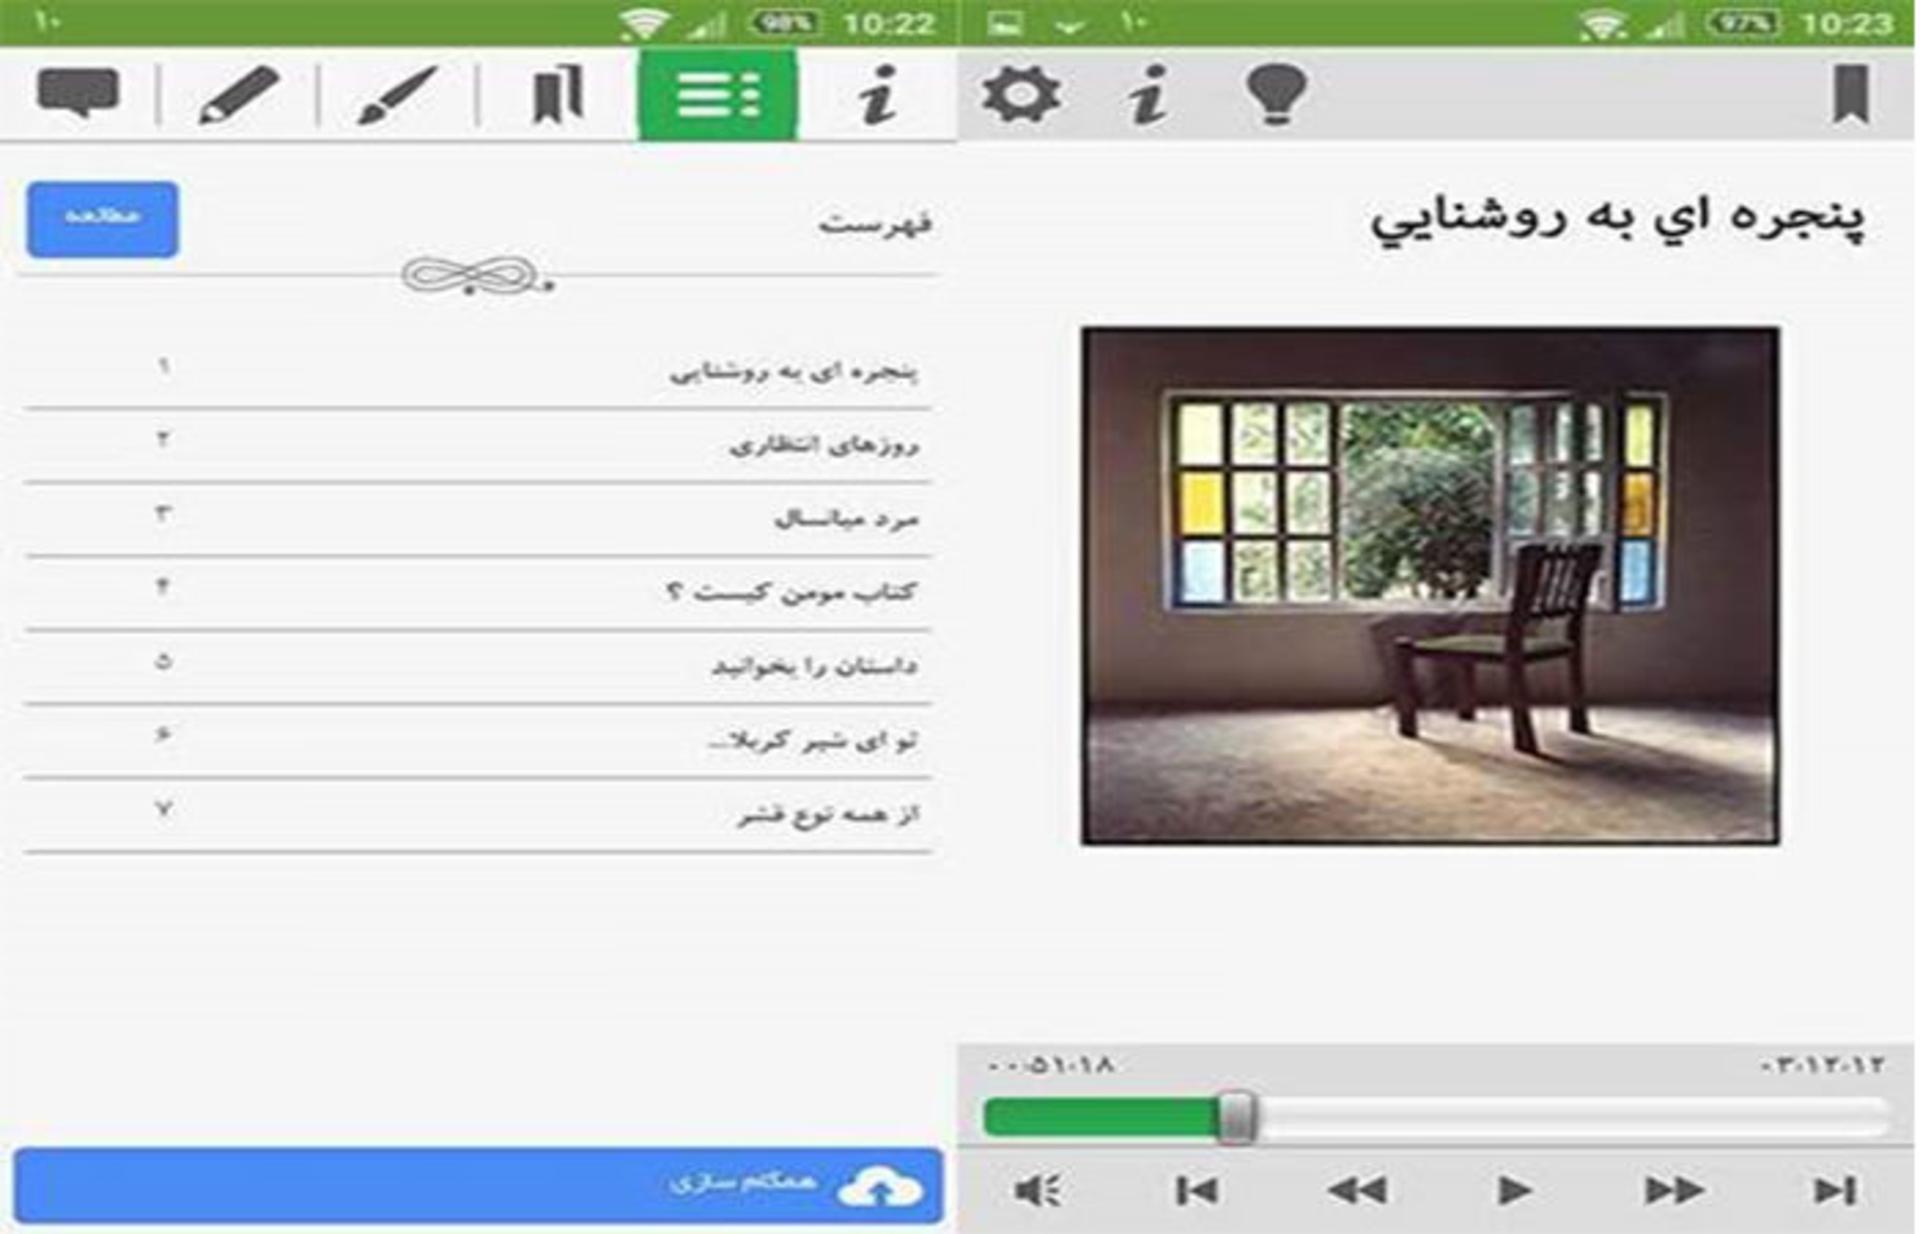Rewind the audio playback
1920x1234 pixels.
[x=1356, y=1190]
